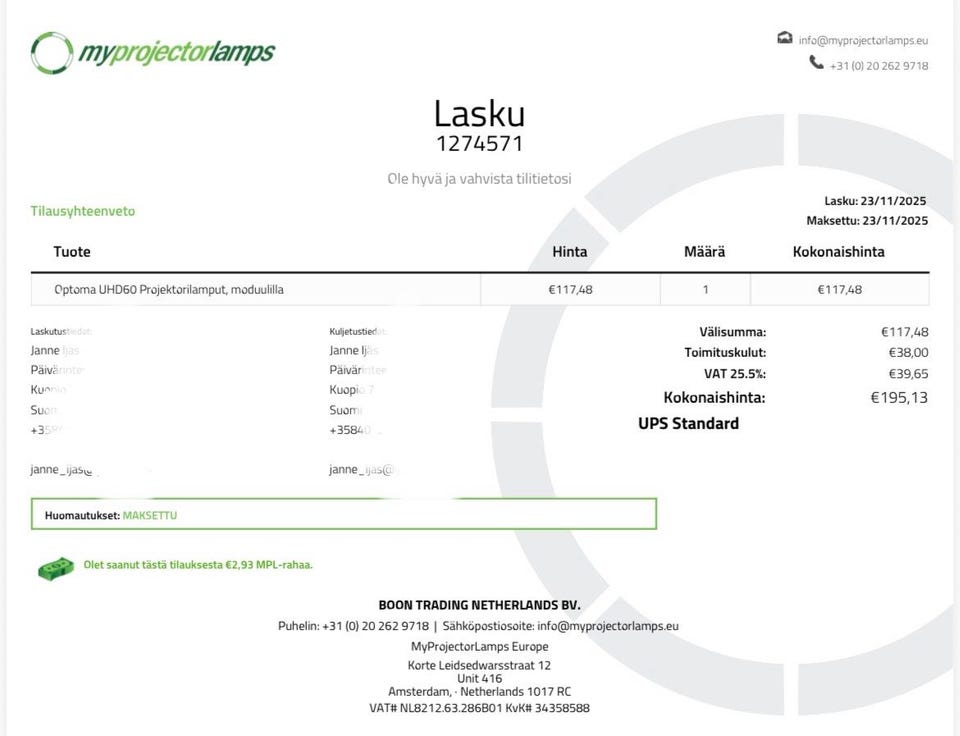This screenshot has width=960, height=736.
Task: Click footer email info@myprojectorlamps.eu
Action: pyautogui.click(x=608, y=626)
